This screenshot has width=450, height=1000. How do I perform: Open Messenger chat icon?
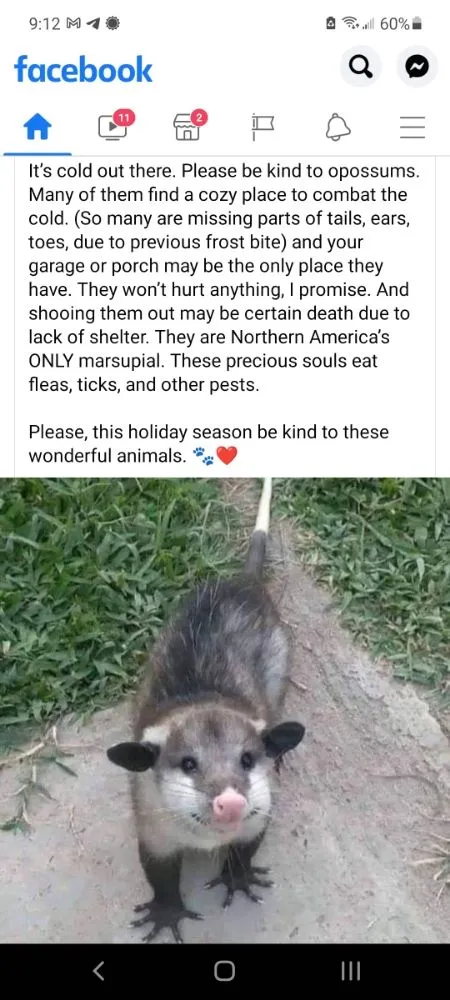417,66
